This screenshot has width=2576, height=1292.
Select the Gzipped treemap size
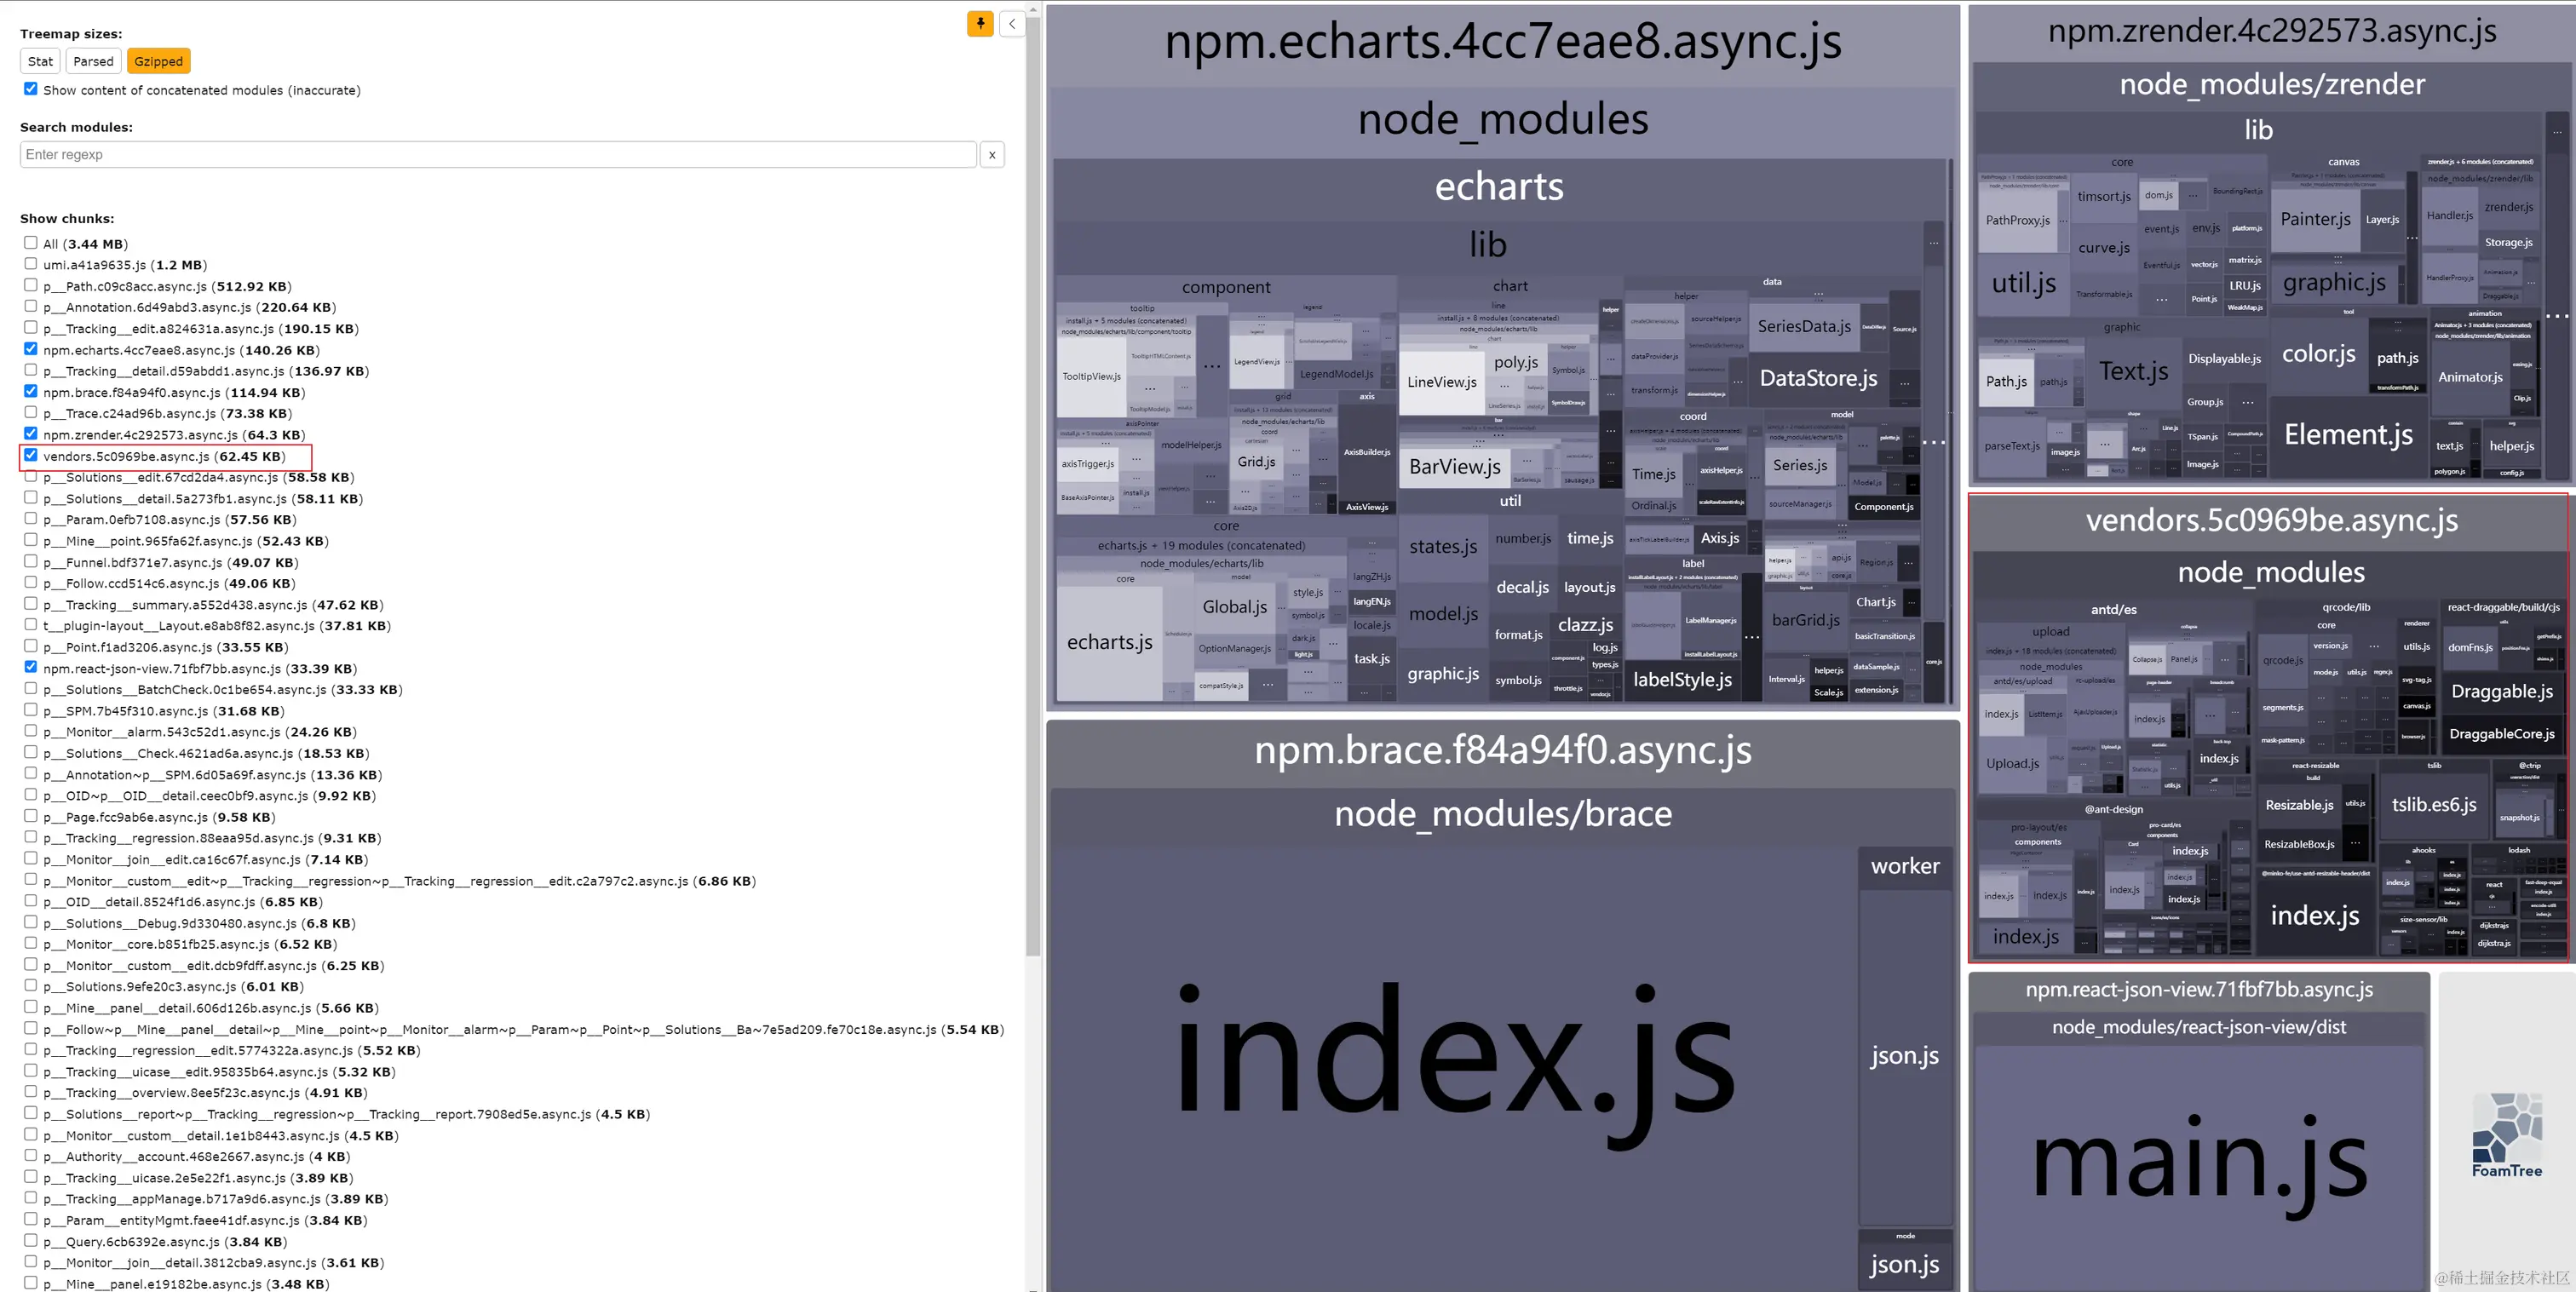[x=158, y=61]
